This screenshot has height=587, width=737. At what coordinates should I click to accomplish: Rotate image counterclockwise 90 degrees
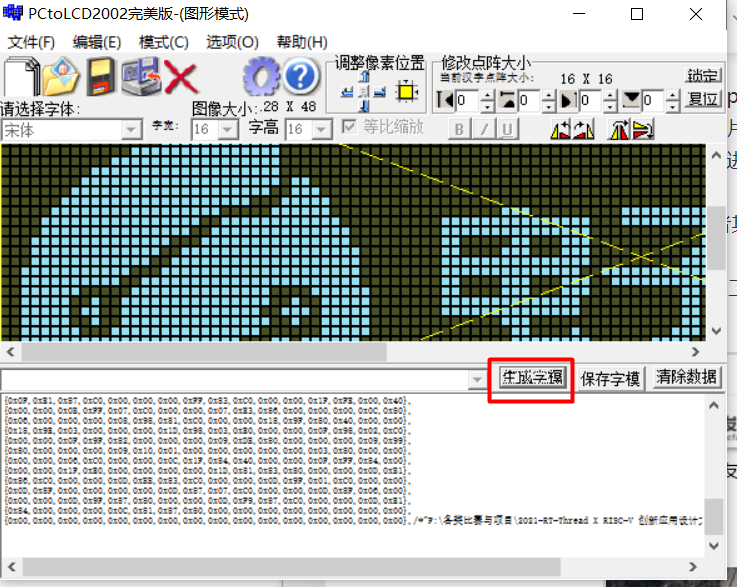[x=560, y=129]
